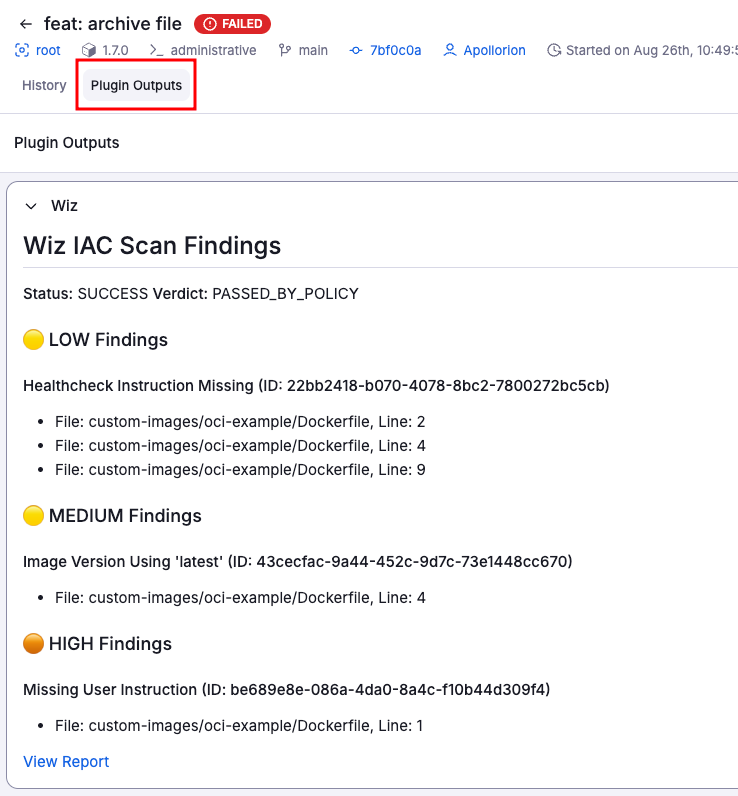Click the Wiz IAC Scan Findings heading
738x796 pixels.
click(x=152, y=246)
